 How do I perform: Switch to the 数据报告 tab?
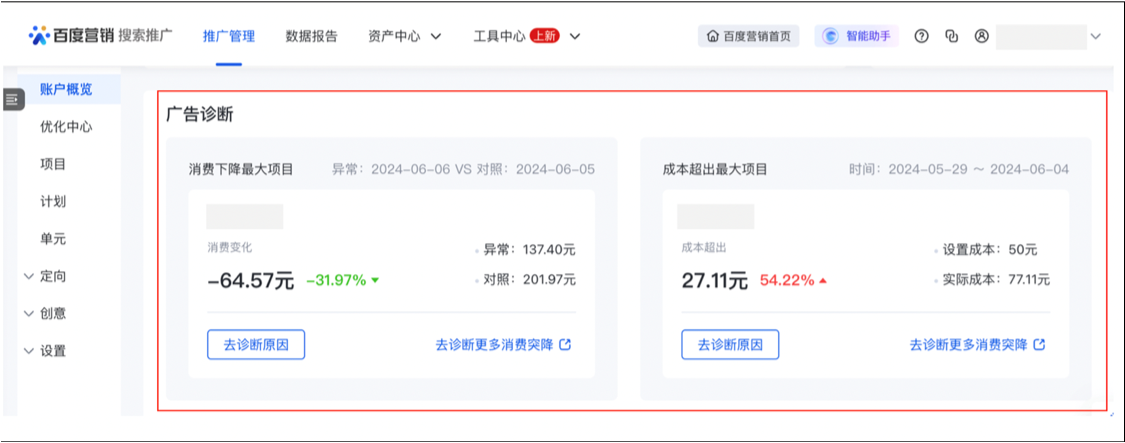(x=311, y=36)
